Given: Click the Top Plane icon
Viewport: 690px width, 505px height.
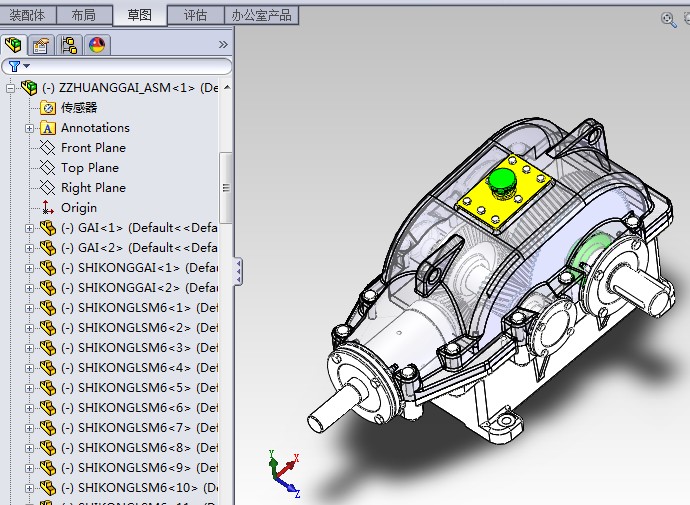Looking at the screenshot, I should 48,168.
